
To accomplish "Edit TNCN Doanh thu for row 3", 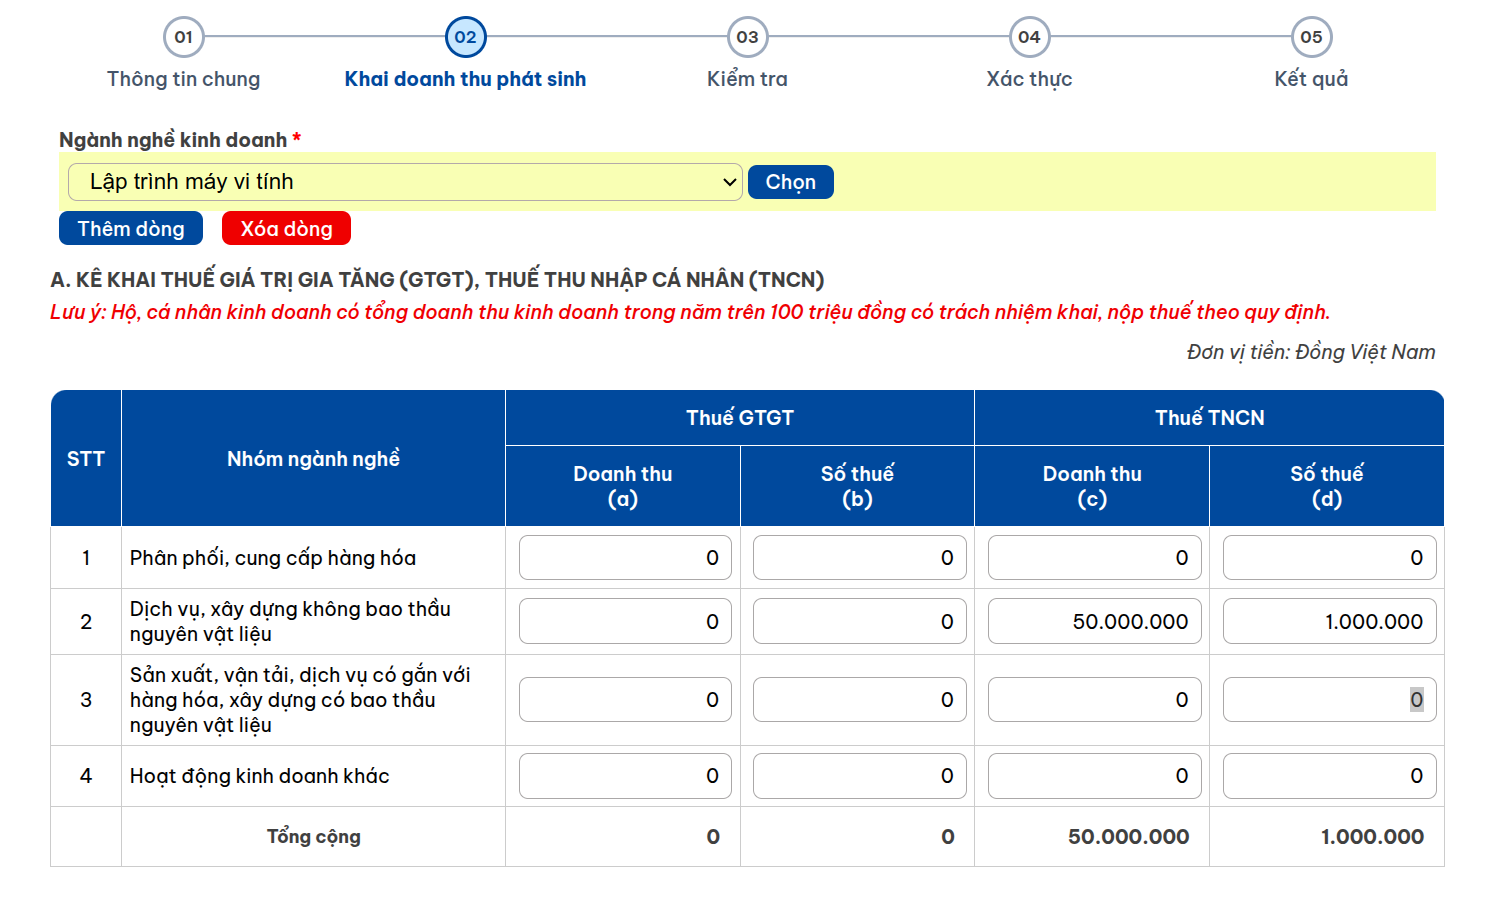I will coord(1094,700).
